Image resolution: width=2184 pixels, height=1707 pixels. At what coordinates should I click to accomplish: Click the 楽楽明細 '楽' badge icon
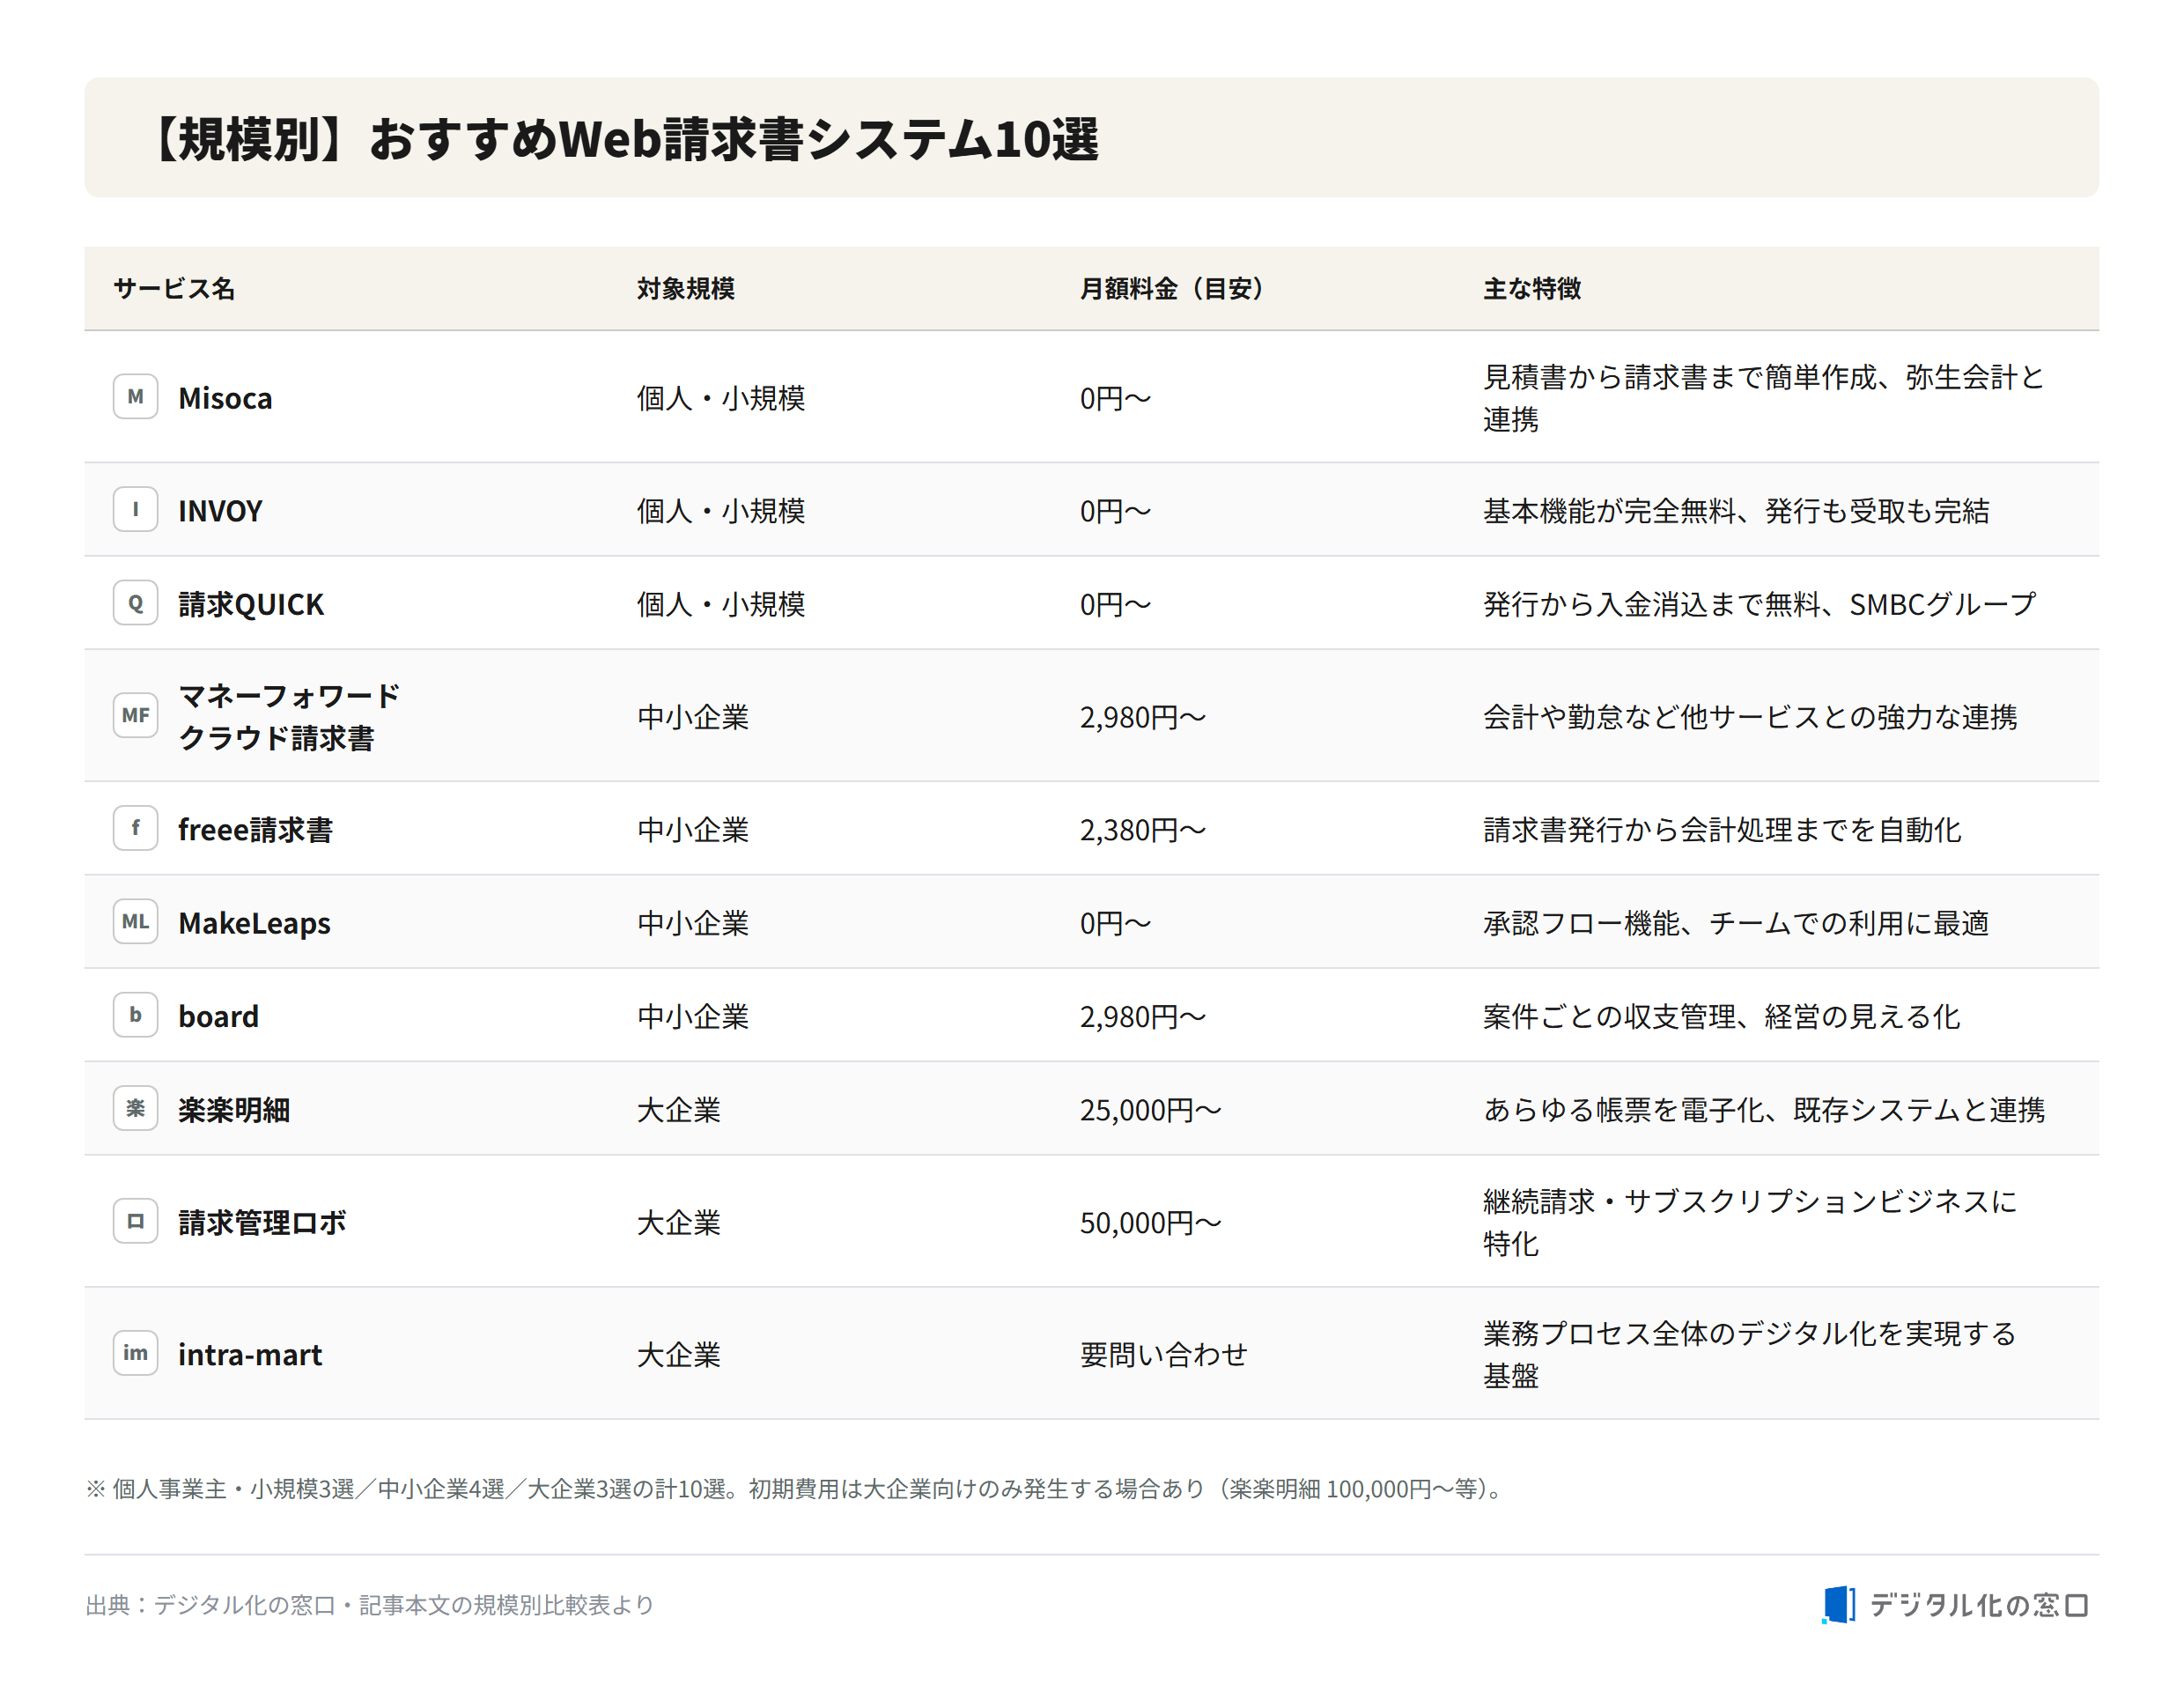click(135, 1109)
